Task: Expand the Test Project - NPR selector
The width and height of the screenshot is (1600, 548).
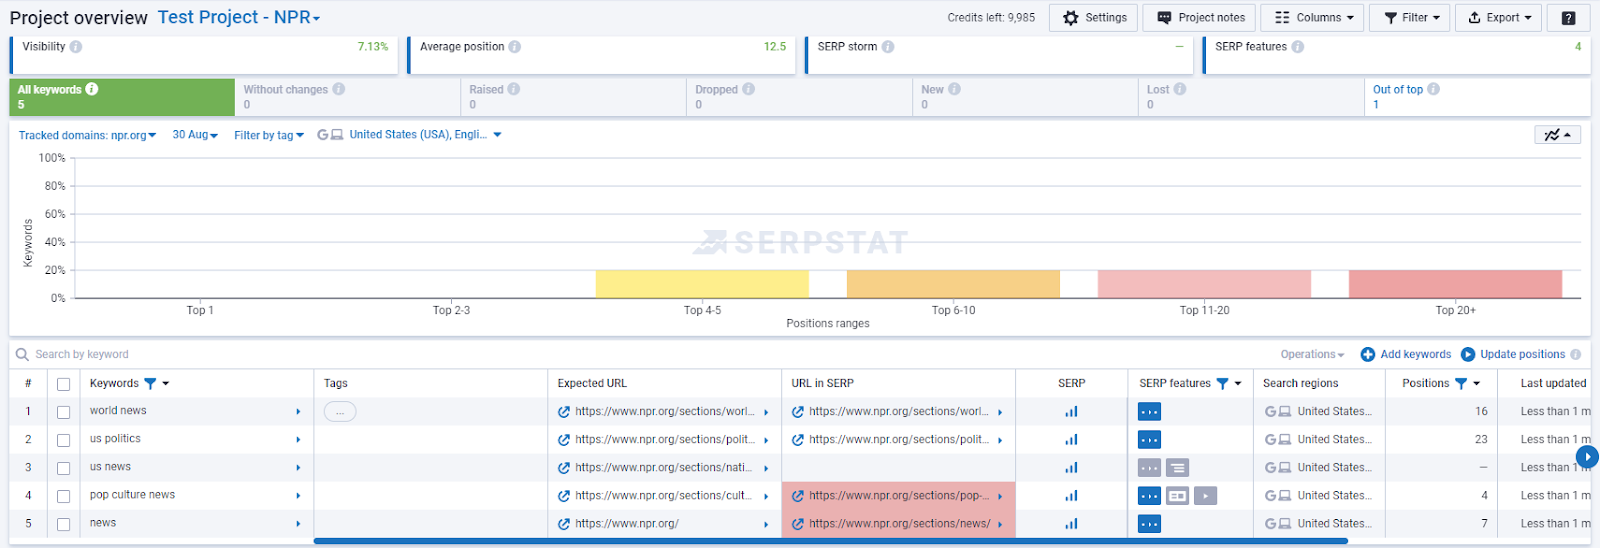Action: [x=239, y=18]
